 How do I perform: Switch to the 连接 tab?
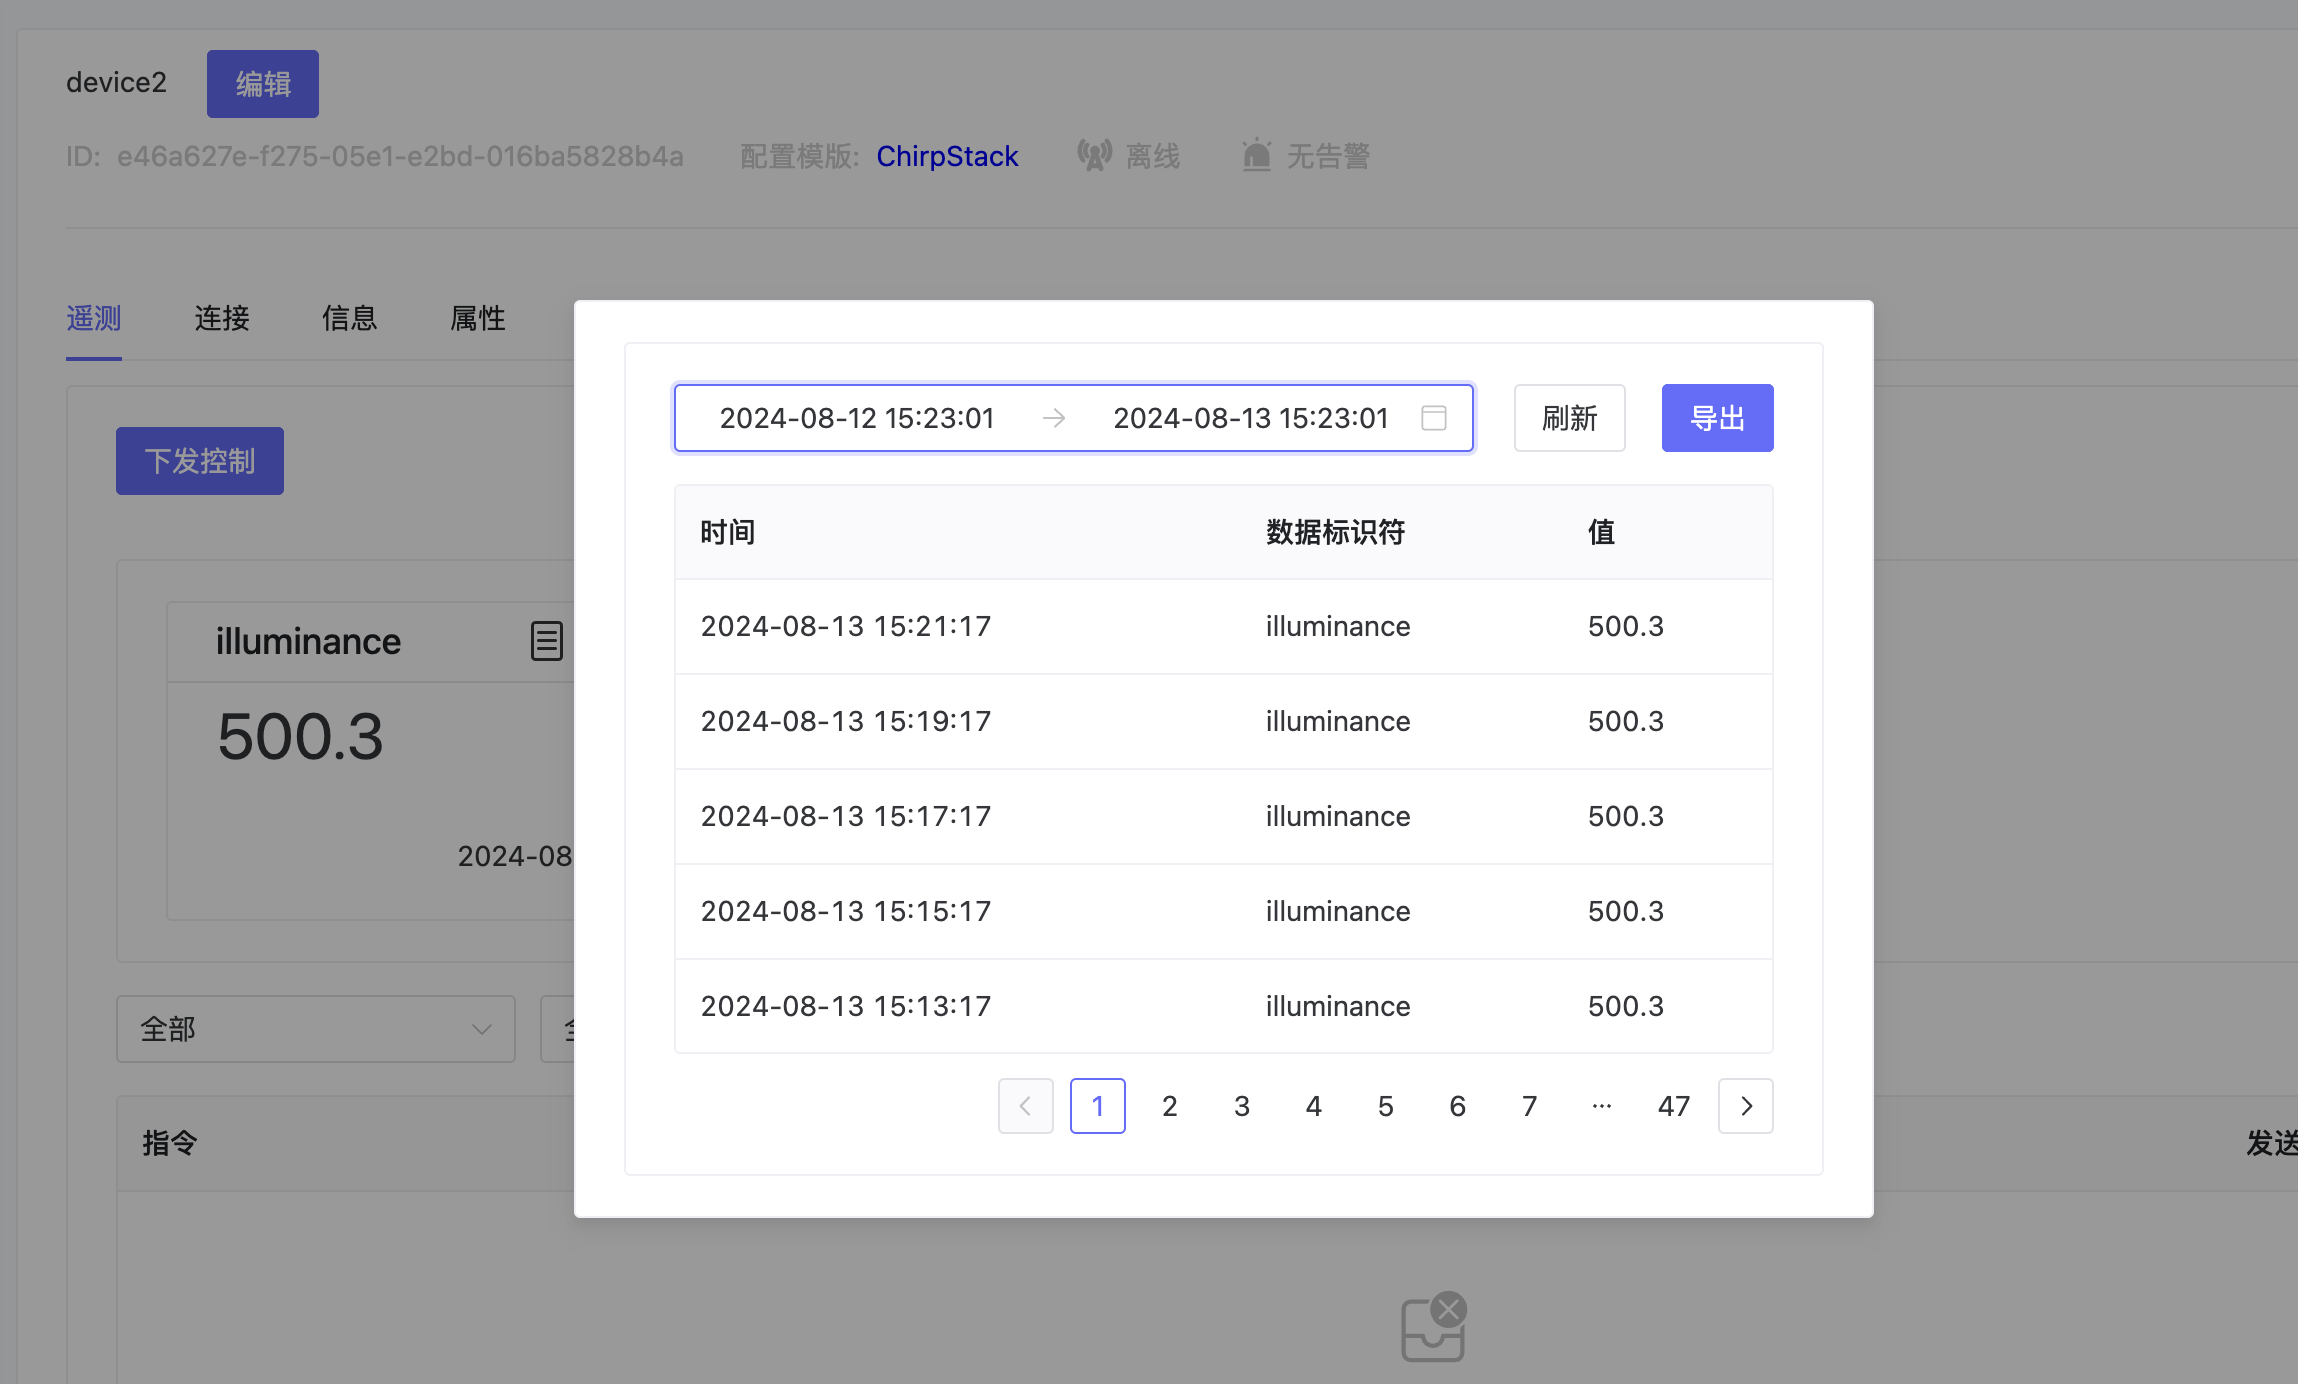222,318
